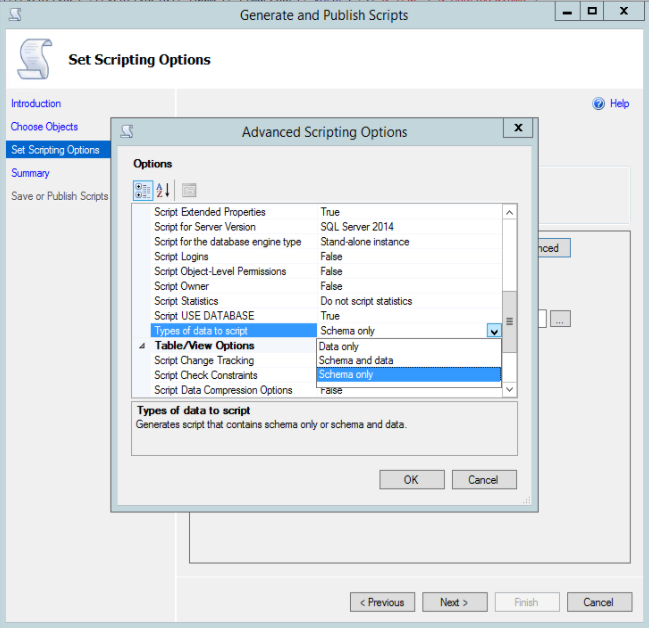Click the Next button in wizard
The width and height of the screenshot is (649, 628).
pyautogui.click(x=453, y=602)
